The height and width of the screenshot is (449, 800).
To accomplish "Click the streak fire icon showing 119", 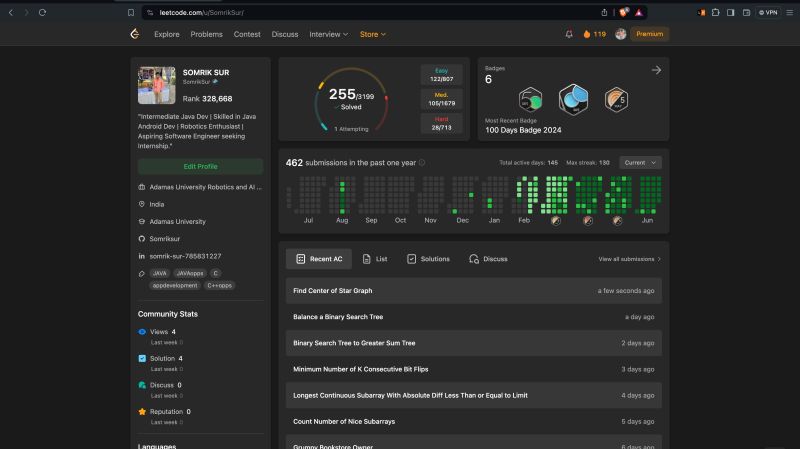I will (594, 34).
